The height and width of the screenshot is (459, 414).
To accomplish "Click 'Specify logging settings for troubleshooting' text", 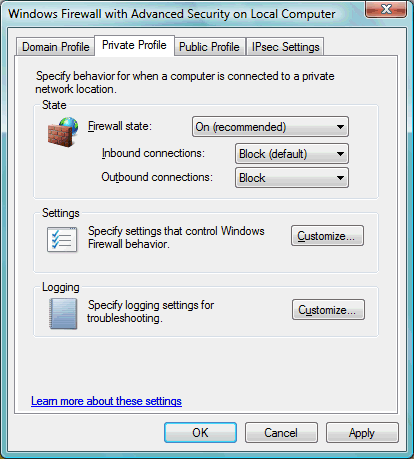I will 151,312.
